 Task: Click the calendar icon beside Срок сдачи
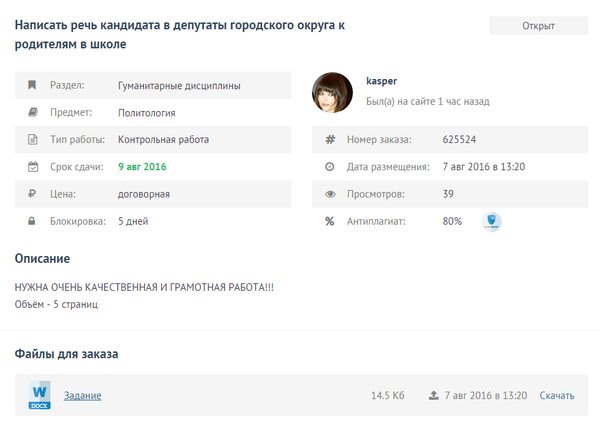click(x=32, y=167)
